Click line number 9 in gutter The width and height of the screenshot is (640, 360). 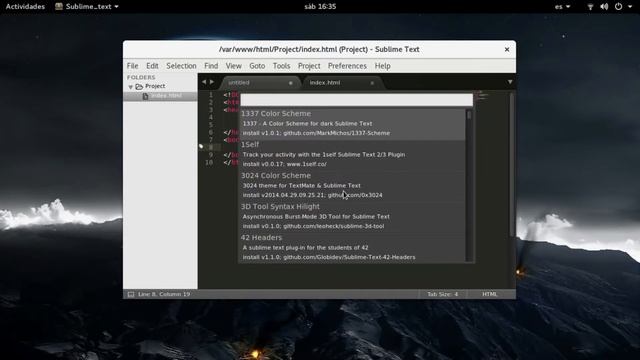point(211,155)
